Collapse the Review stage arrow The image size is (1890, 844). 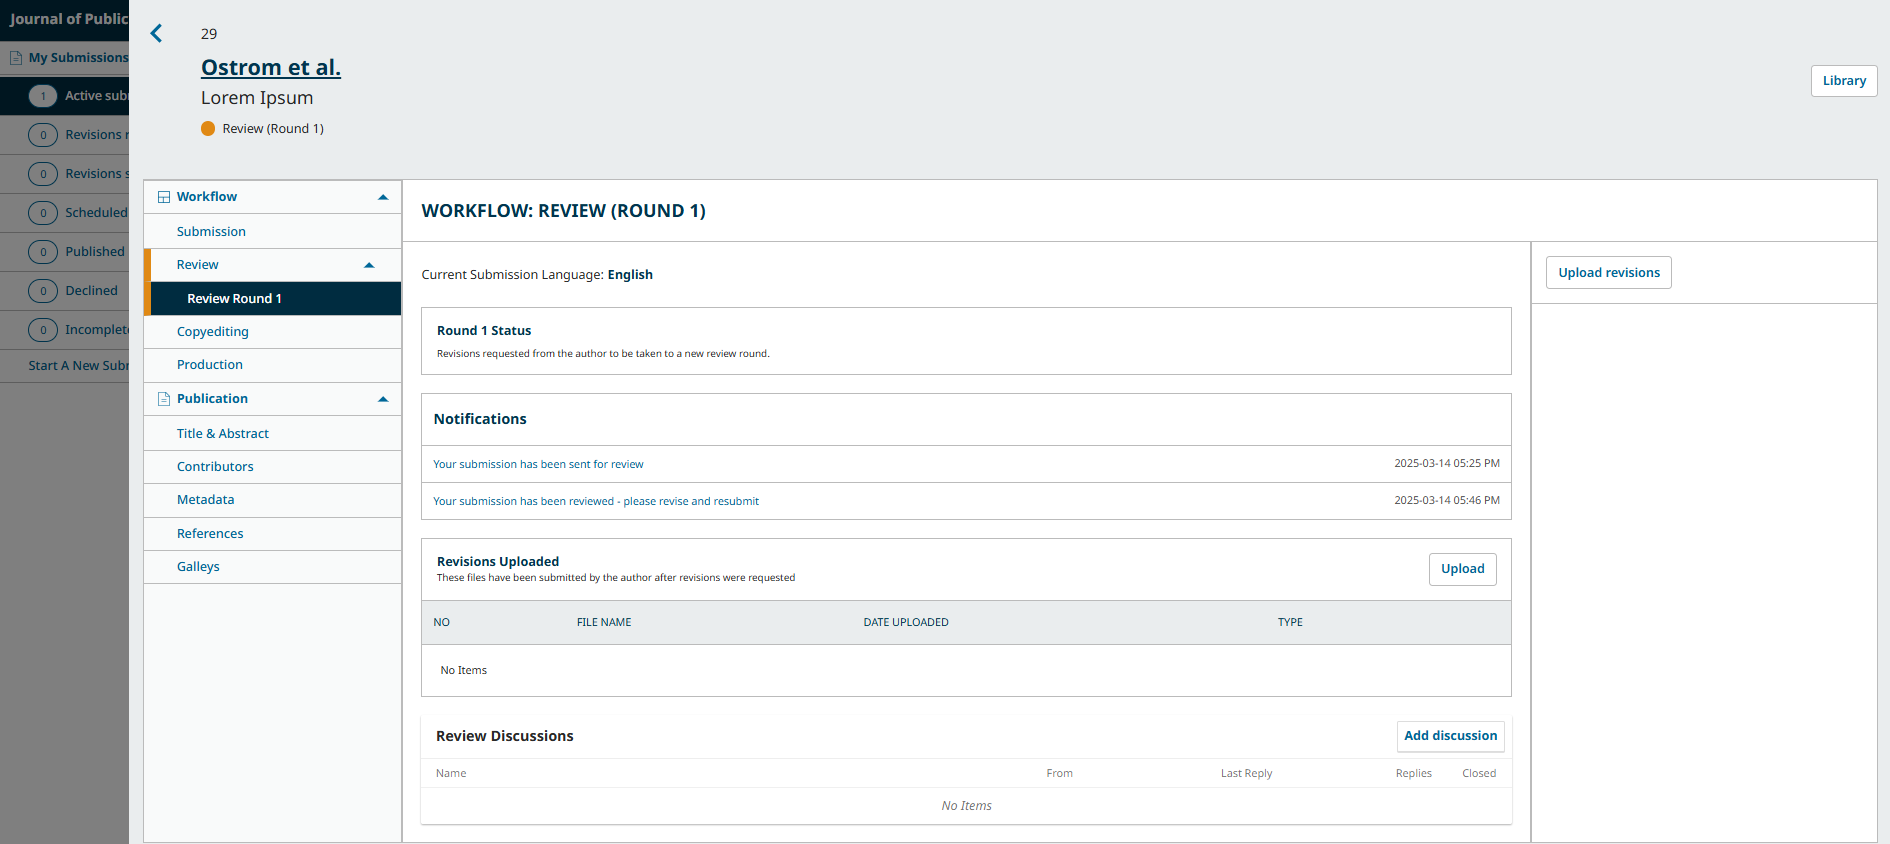(369, 265)
